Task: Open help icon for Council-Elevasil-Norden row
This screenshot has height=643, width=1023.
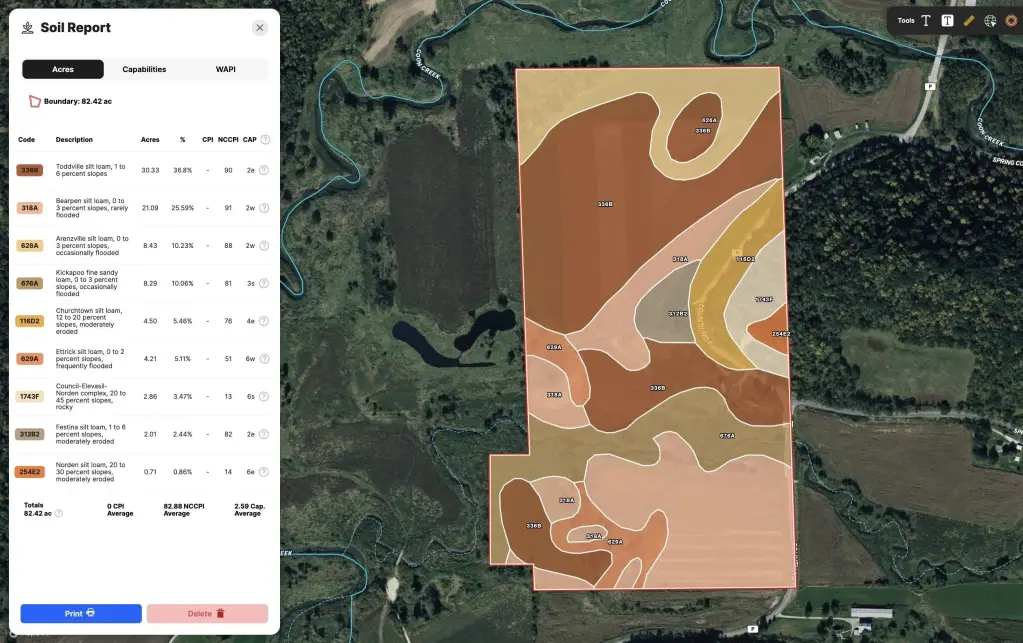Action: [x=264, y=396]
